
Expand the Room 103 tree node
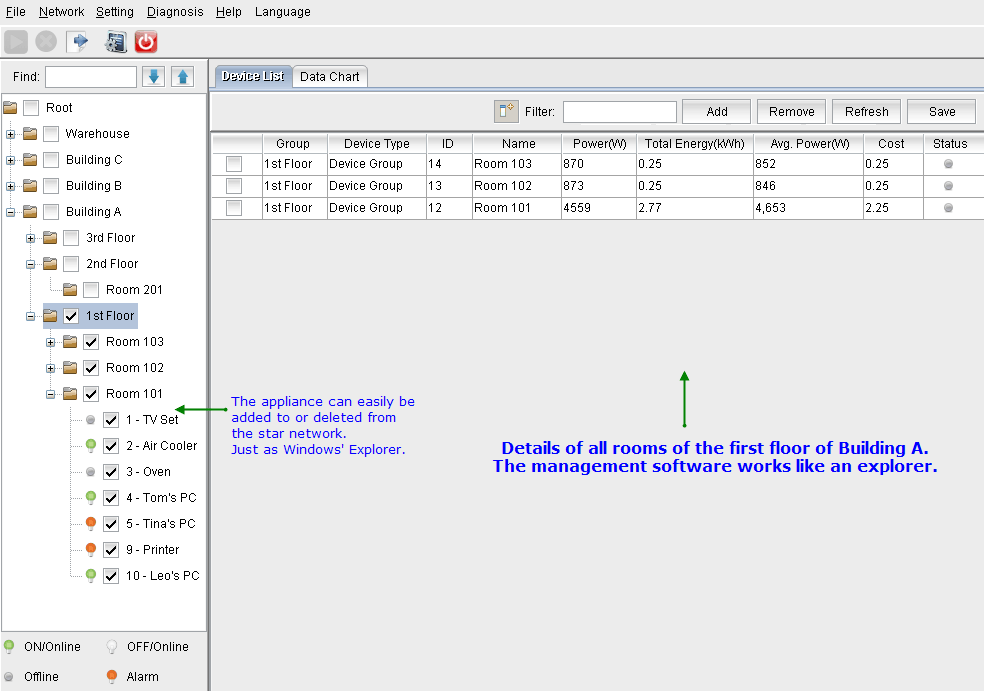click(50, 343)
